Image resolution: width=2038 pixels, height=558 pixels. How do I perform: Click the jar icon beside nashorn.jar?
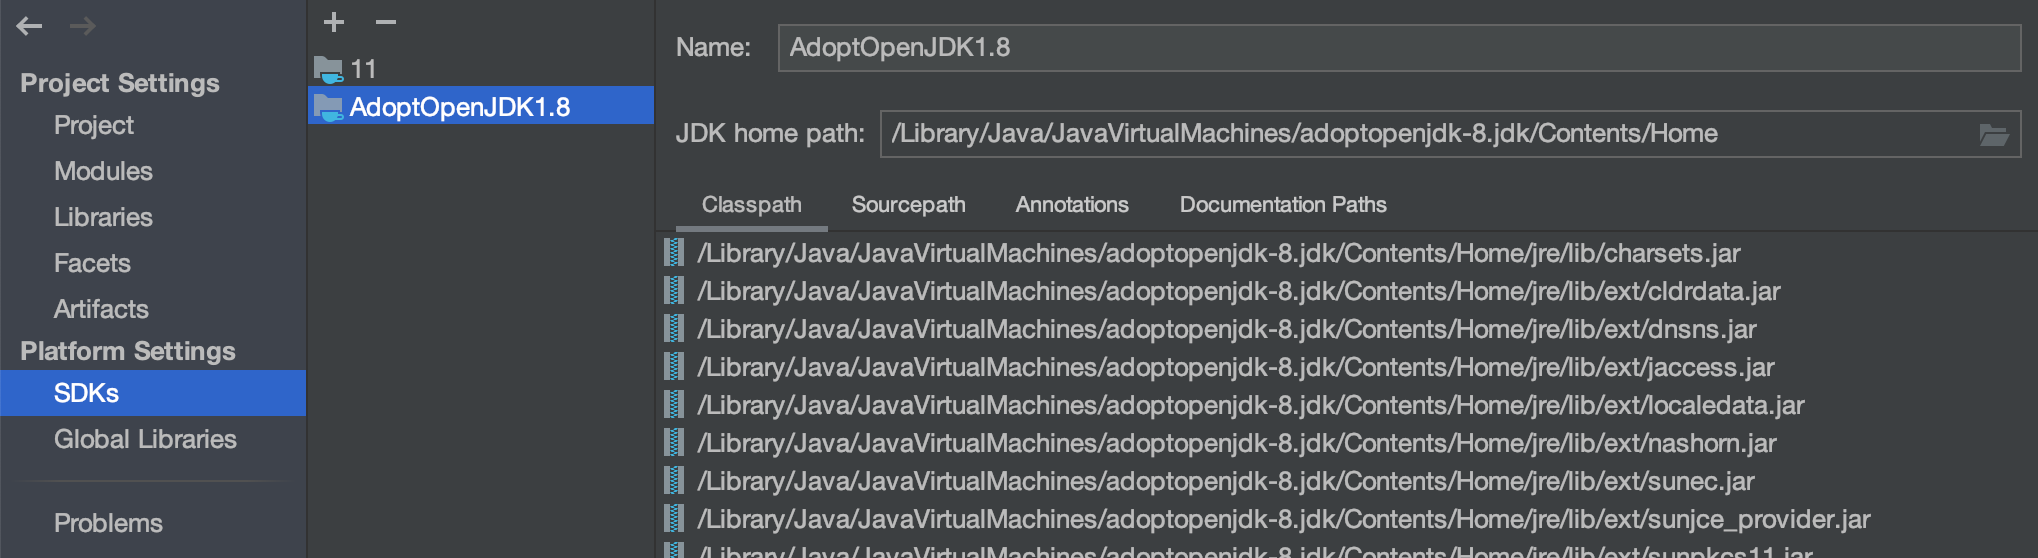pyautogui.click(x=675, y=443)
